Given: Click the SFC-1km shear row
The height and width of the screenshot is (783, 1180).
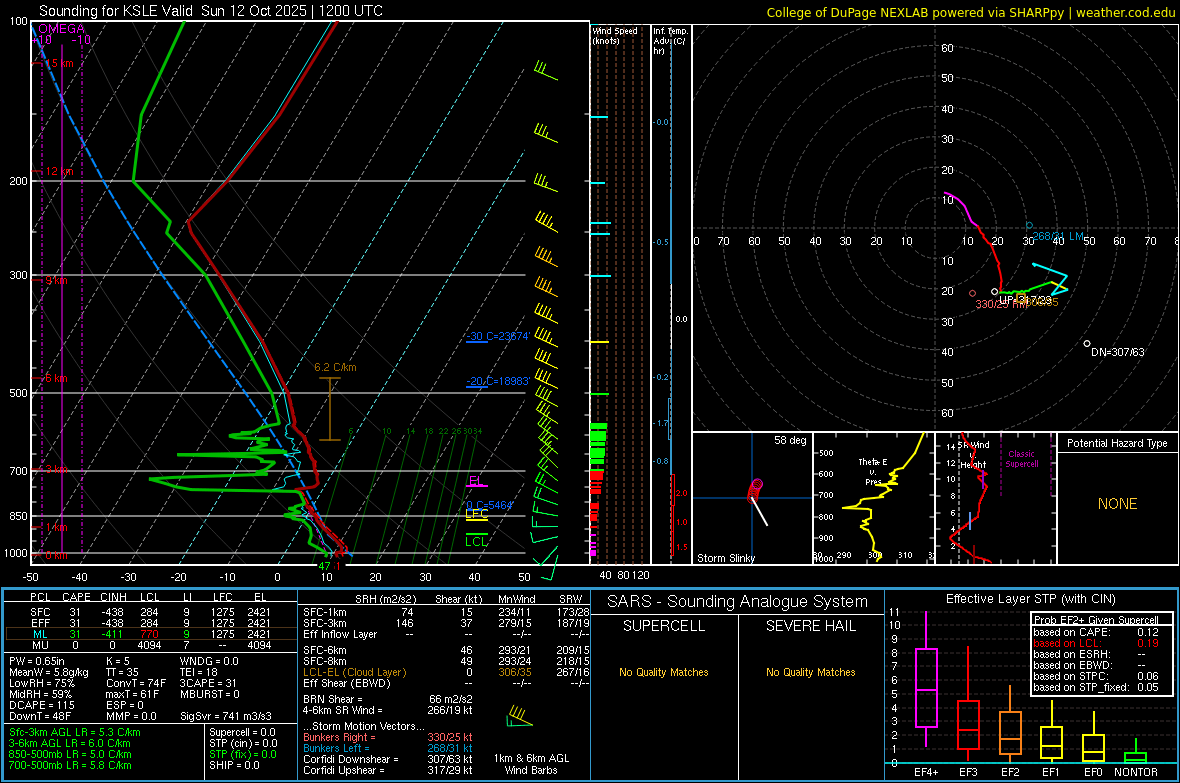Looking at the screenshot, I should pos(446,612).
